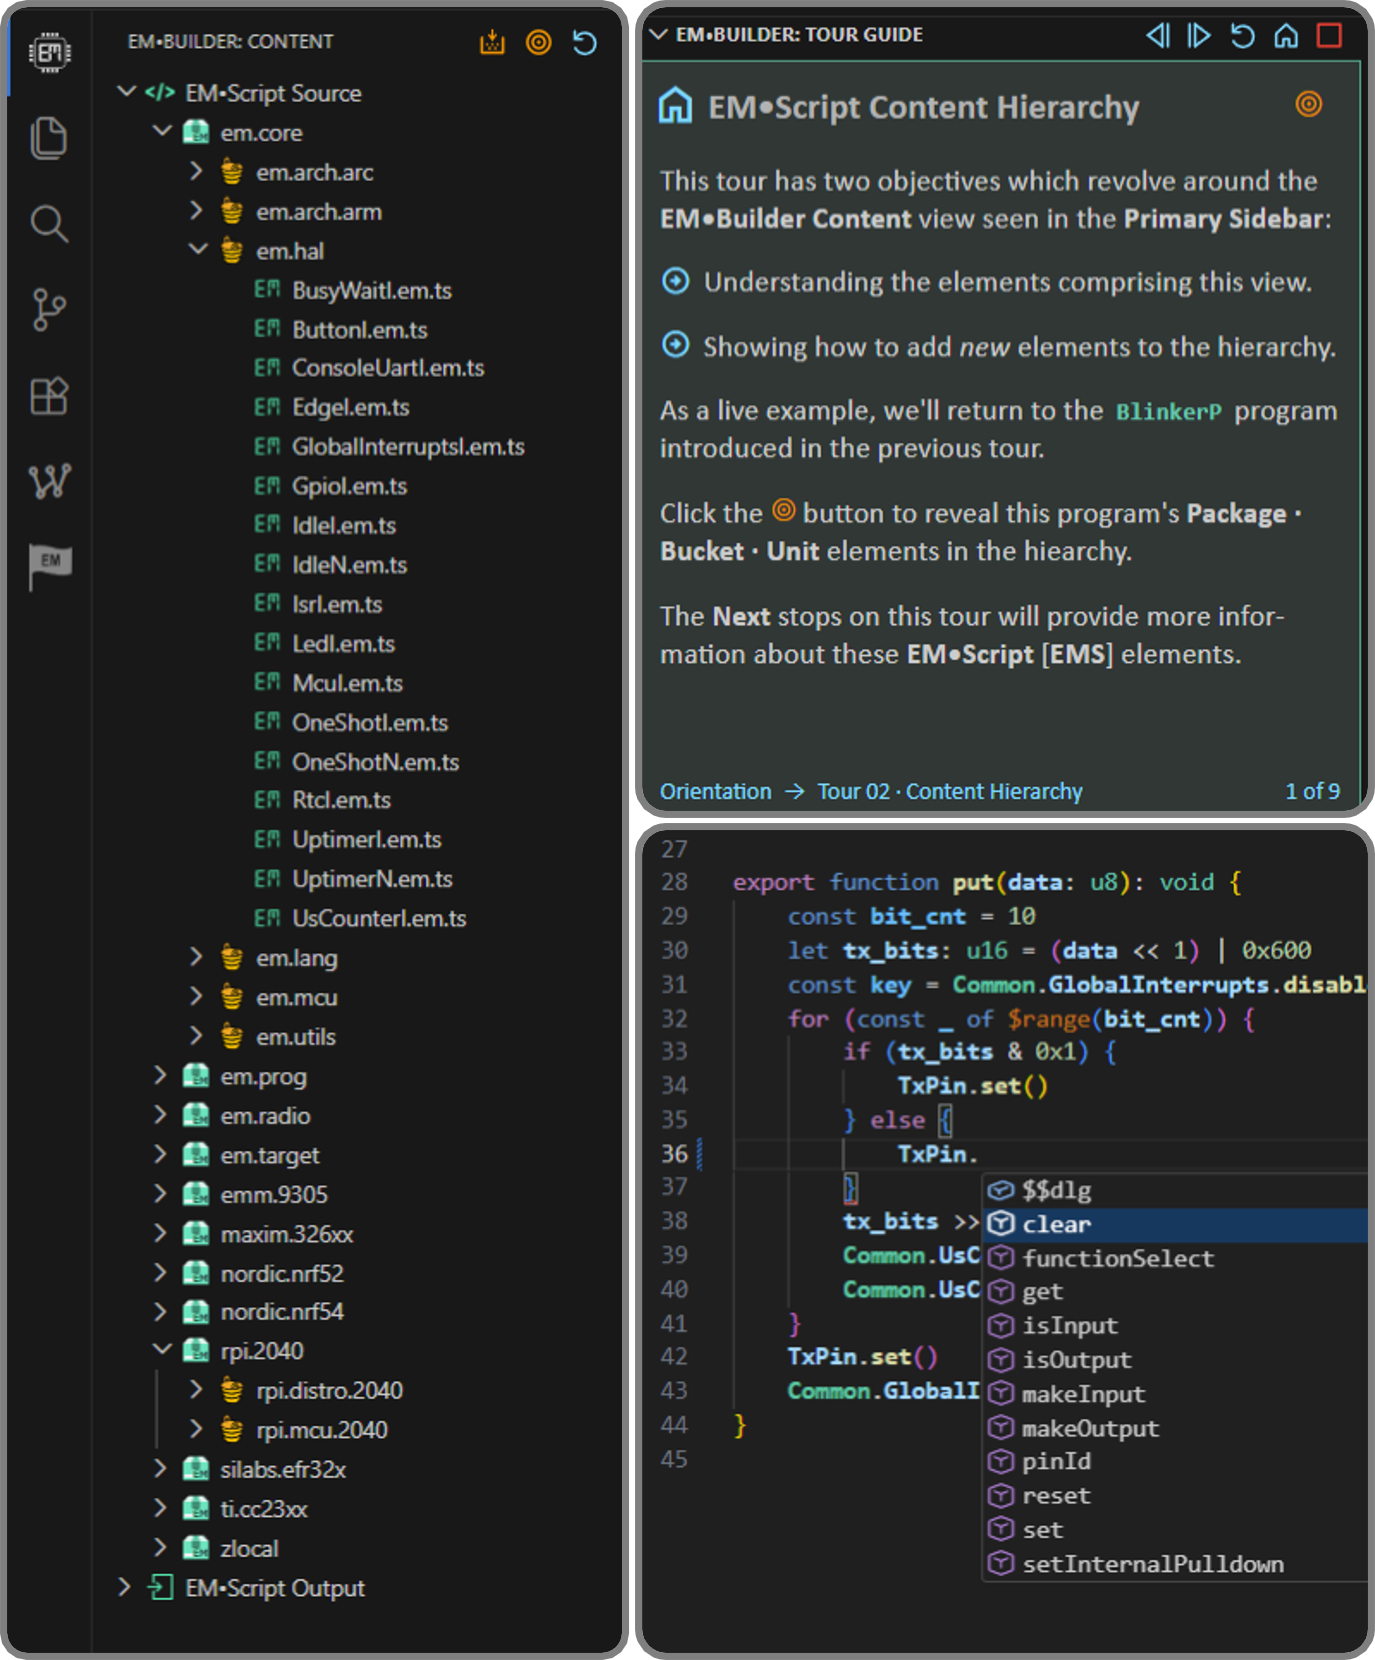Image resolution: width=1375 pixels, height=1660 pixels.
Task: Go to previous tour stop arrow
Action: pyautogui.click(x=1157, y=36)
